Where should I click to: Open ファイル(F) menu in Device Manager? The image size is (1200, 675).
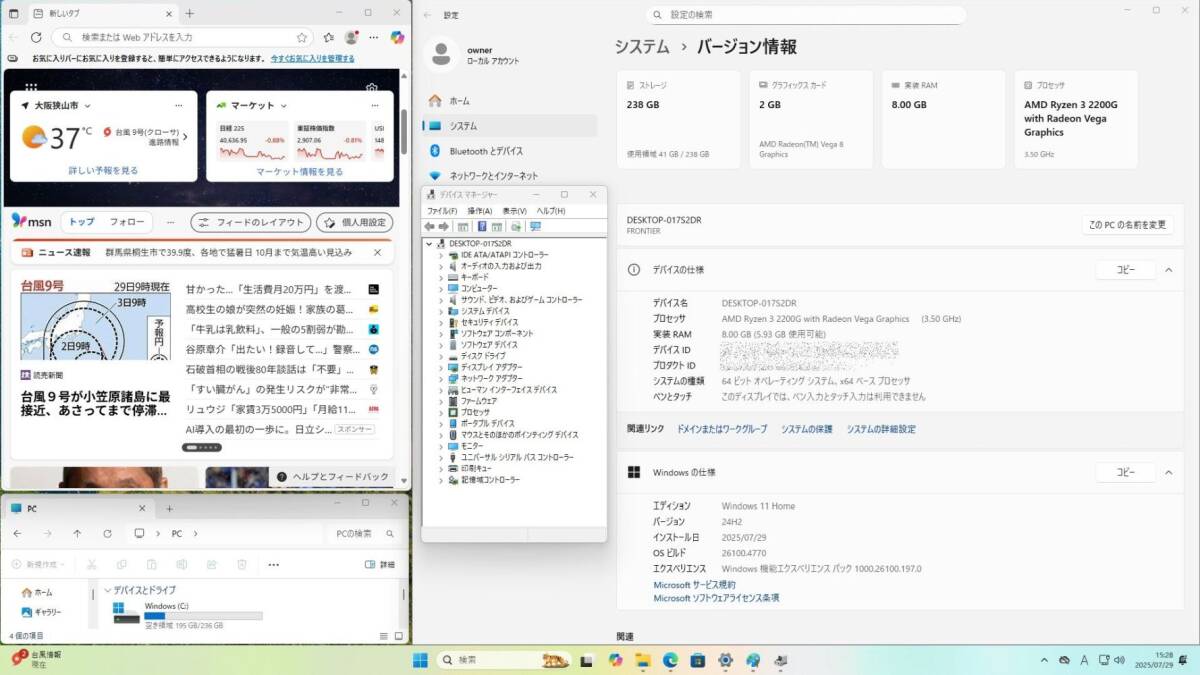click(x=442, y=211)
